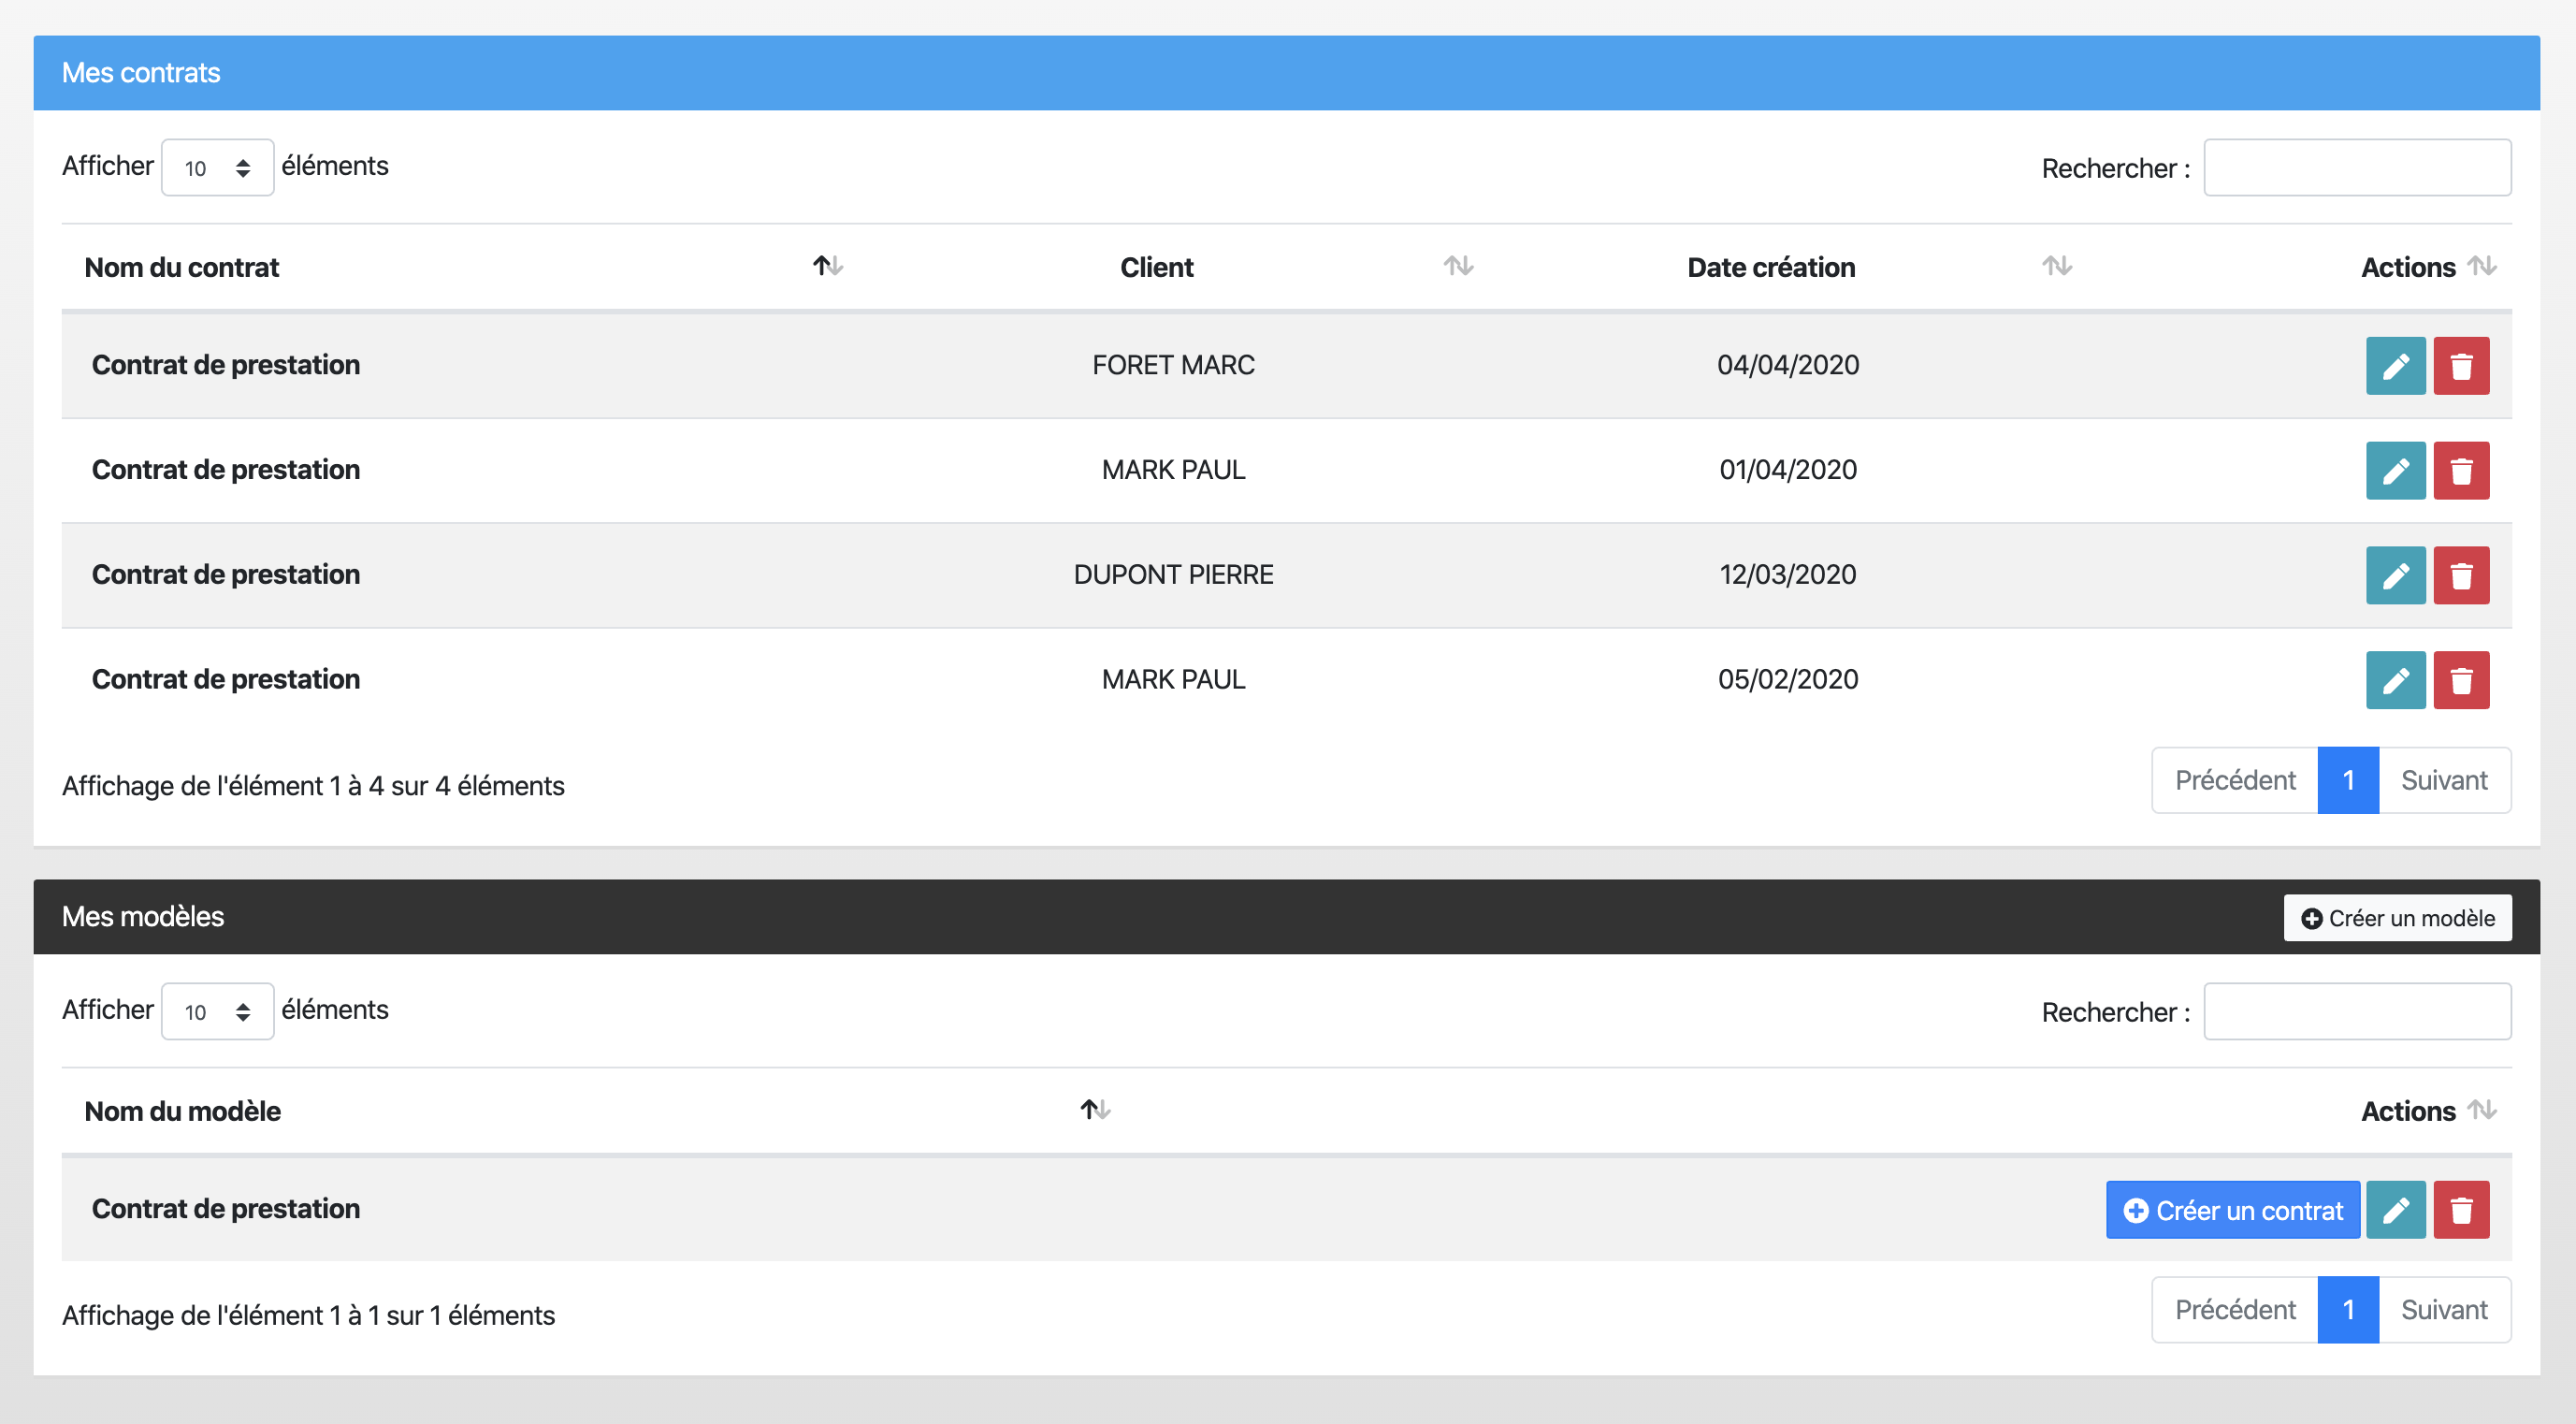Select page 1 in models pagination
The width and height of the screenshot is (2576, 1424).
click(x=2348, y=1311)
